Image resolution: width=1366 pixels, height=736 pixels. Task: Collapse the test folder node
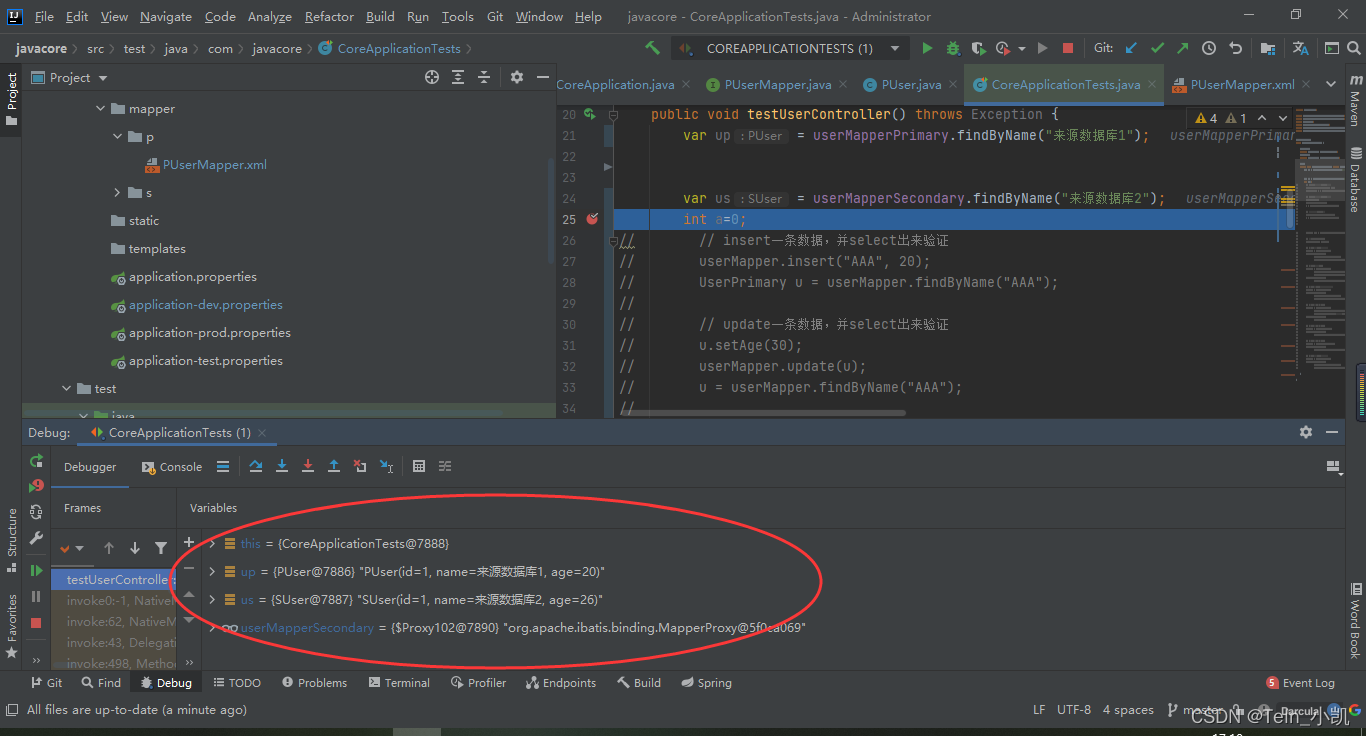(67, 389)
